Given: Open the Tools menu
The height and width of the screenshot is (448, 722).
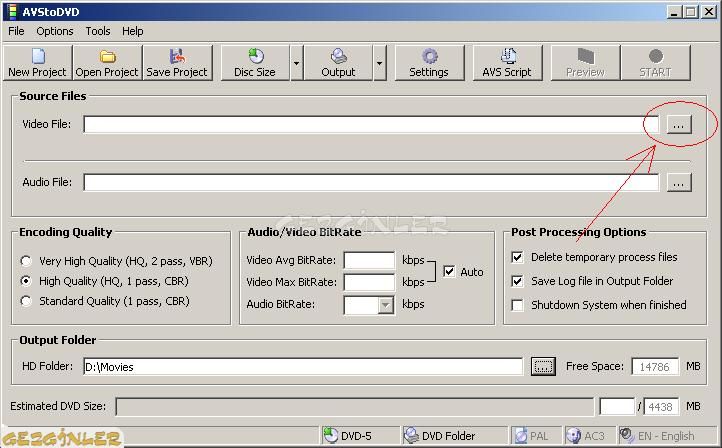Looking at the screenshot, I should (98, 31).
